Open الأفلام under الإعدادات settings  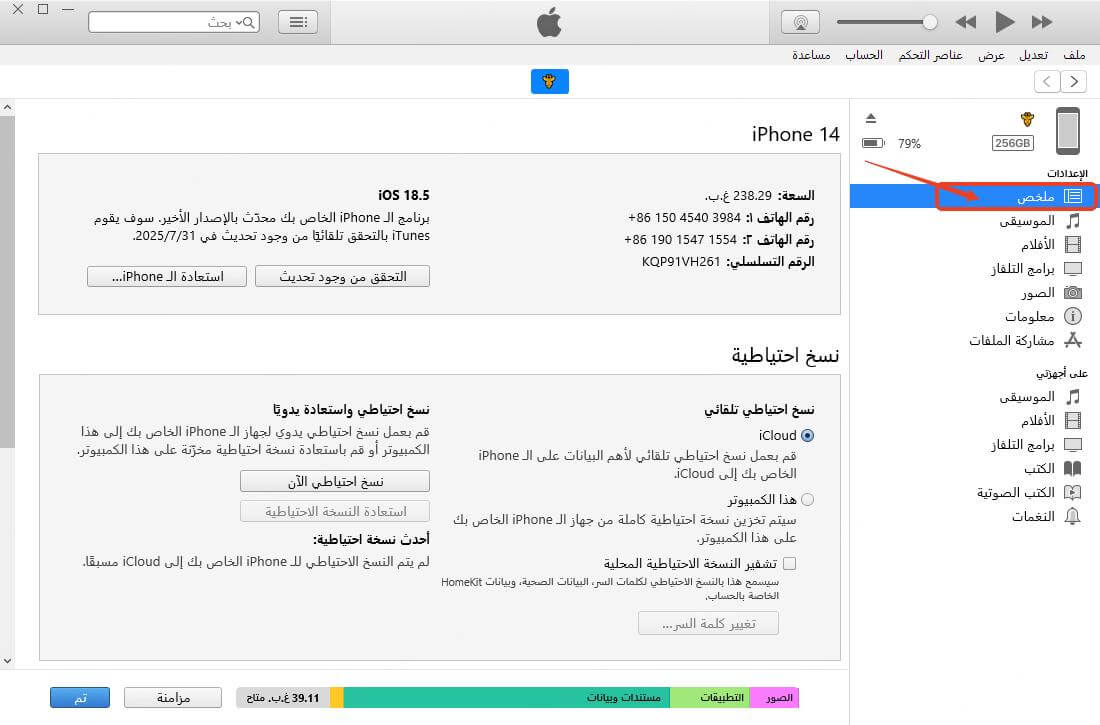[x=1050, y=245]
